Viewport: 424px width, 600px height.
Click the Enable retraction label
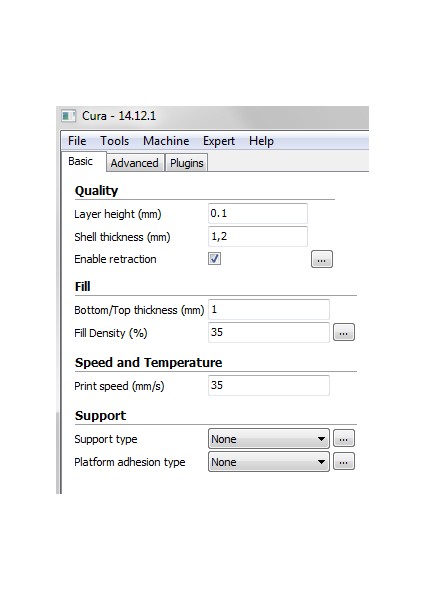tap(115, 259)
